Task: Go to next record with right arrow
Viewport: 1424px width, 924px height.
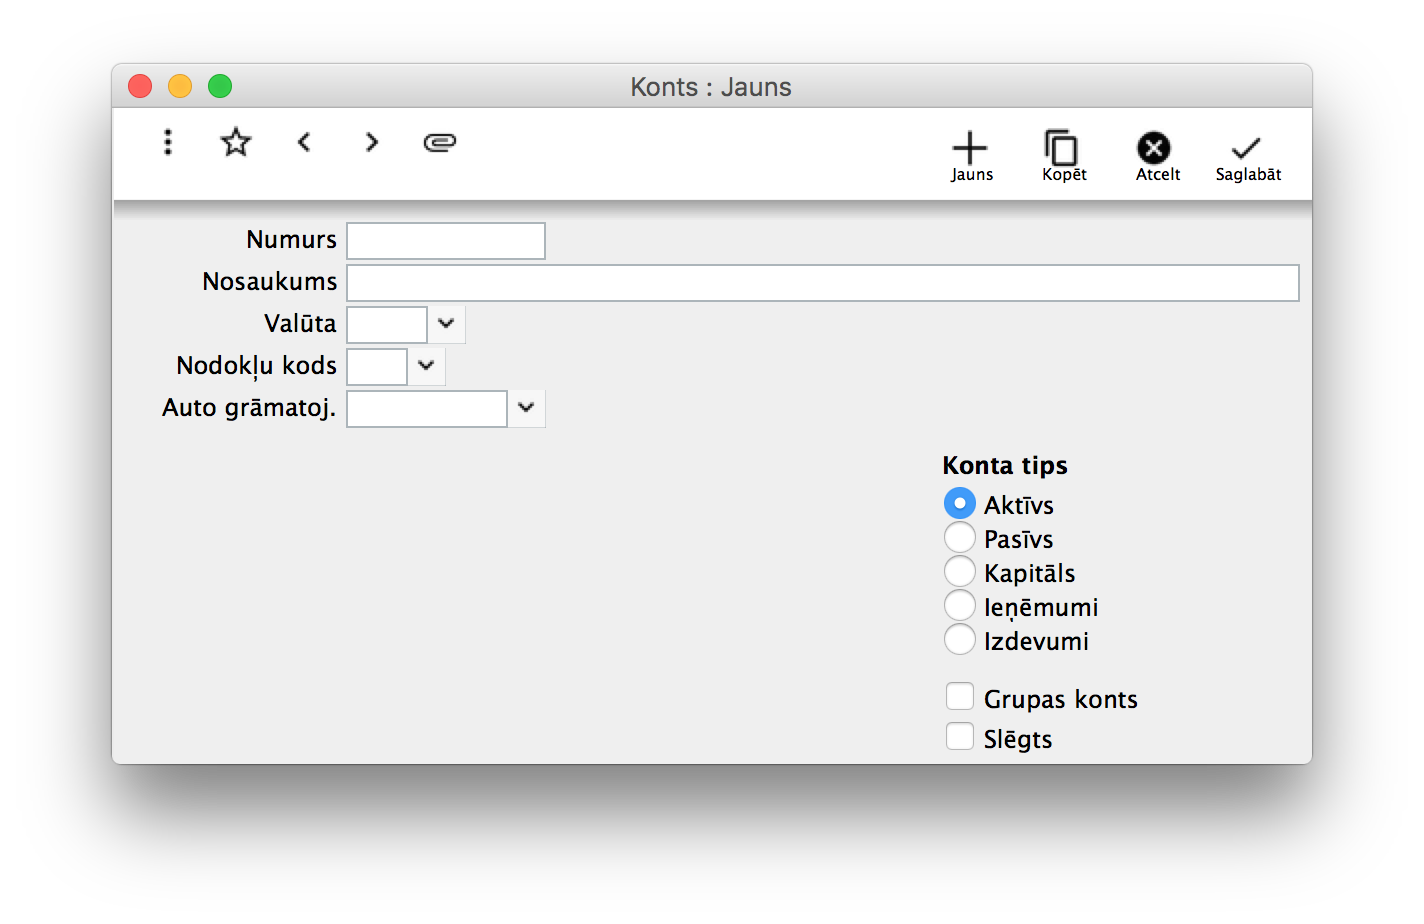Action: point(372,143)
